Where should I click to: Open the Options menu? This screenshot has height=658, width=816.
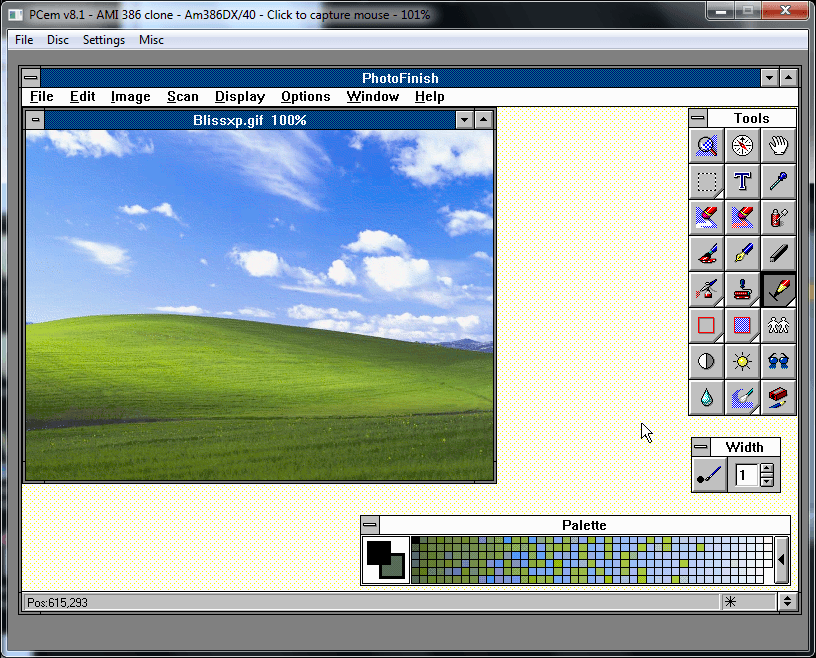coord(305,97)
